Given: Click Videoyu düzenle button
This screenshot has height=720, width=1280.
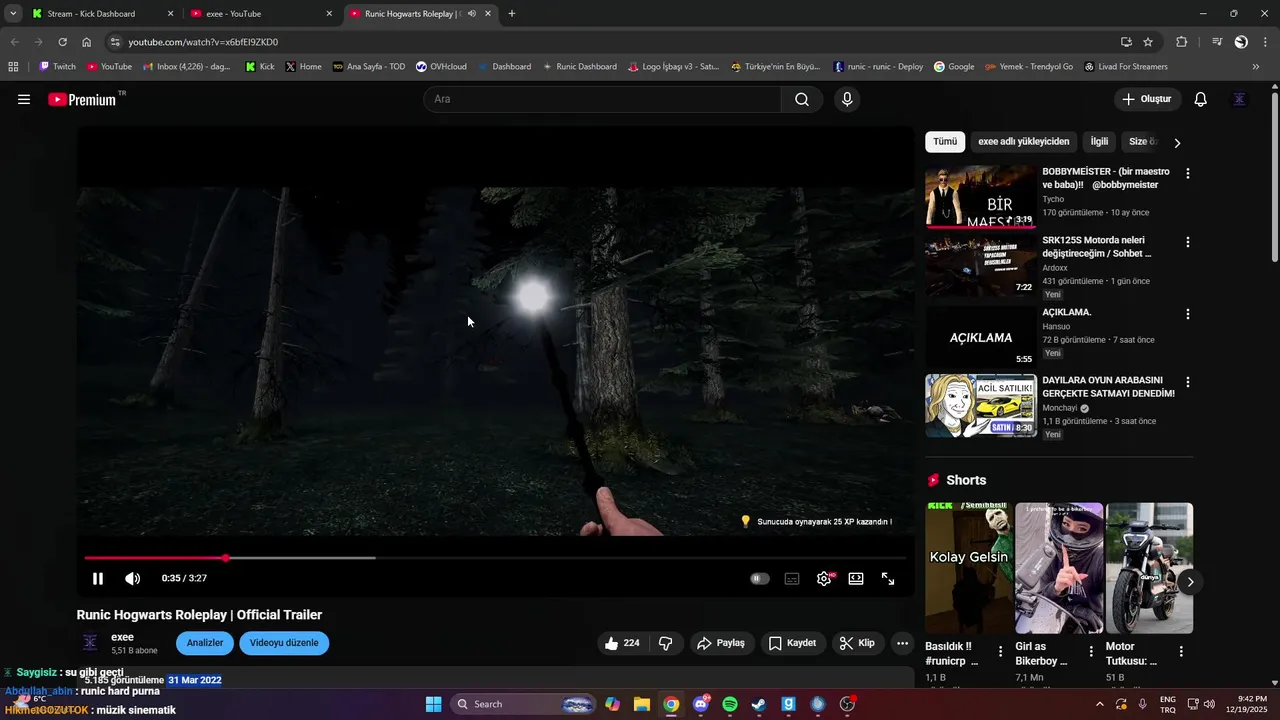Looking at the screenshot, I should coord(284,643).
